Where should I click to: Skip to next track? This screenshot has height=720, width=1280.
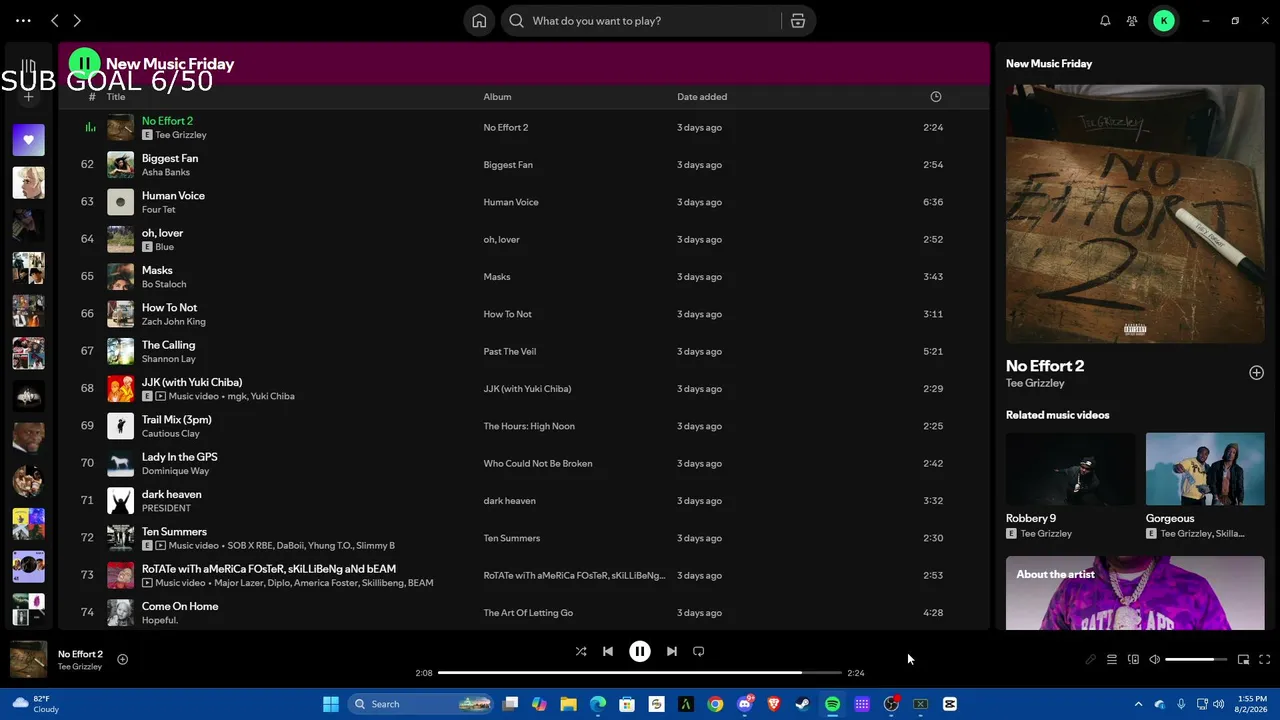(672, 651)
